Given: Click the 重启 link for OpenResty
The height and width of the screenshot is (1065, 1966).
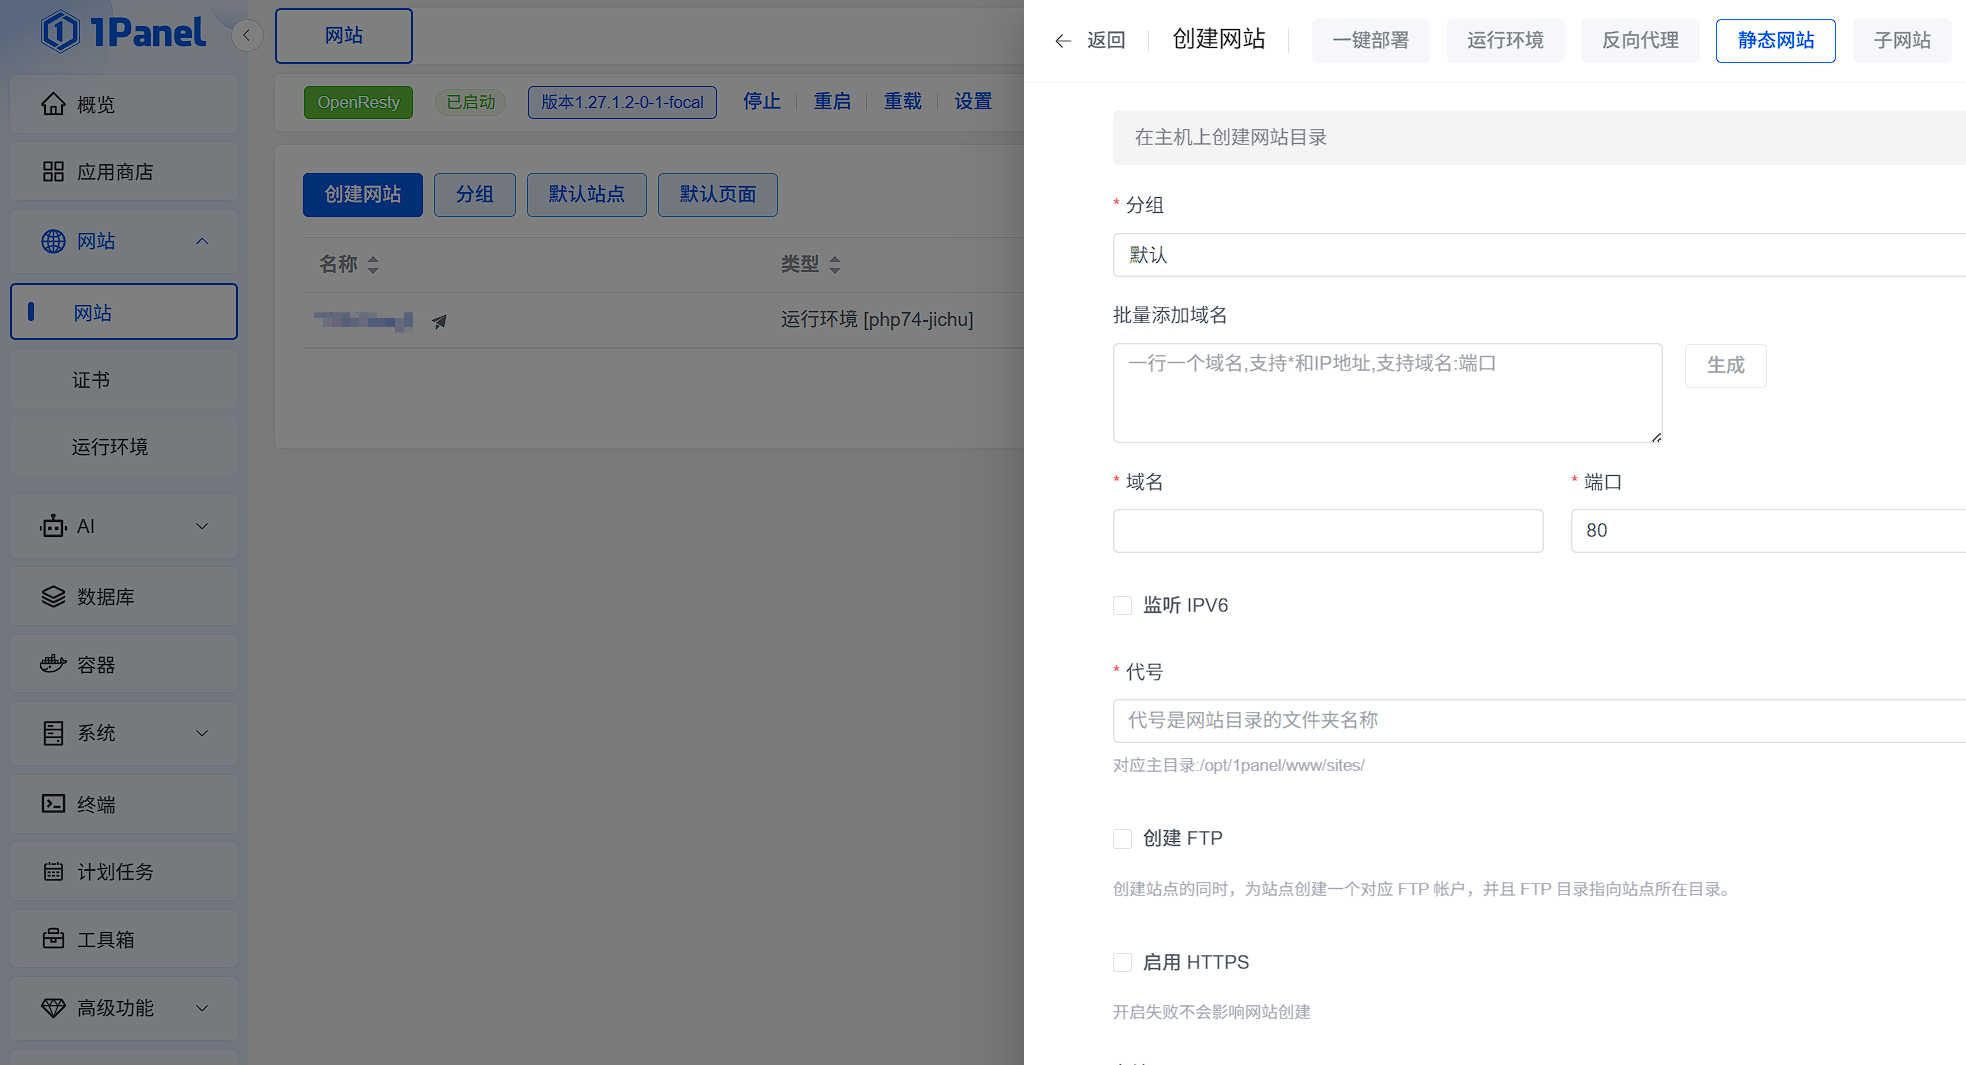Looking at the screenshot, I should (x=831, y=102).
